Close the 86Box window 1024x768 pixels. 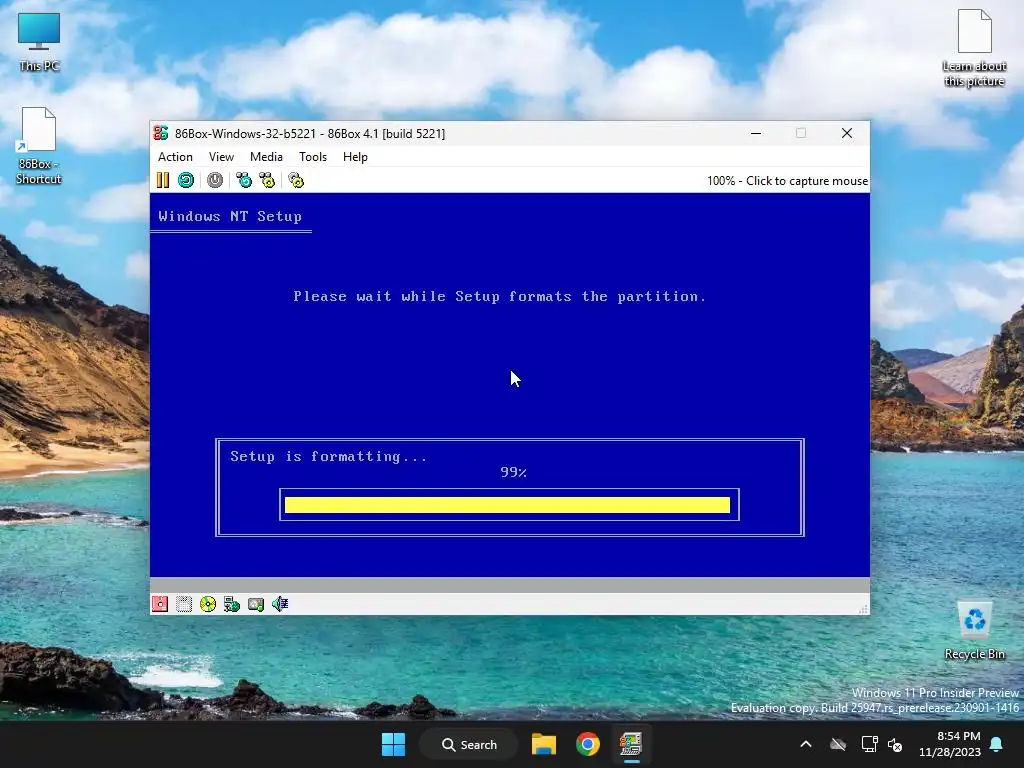click(847, 133)
